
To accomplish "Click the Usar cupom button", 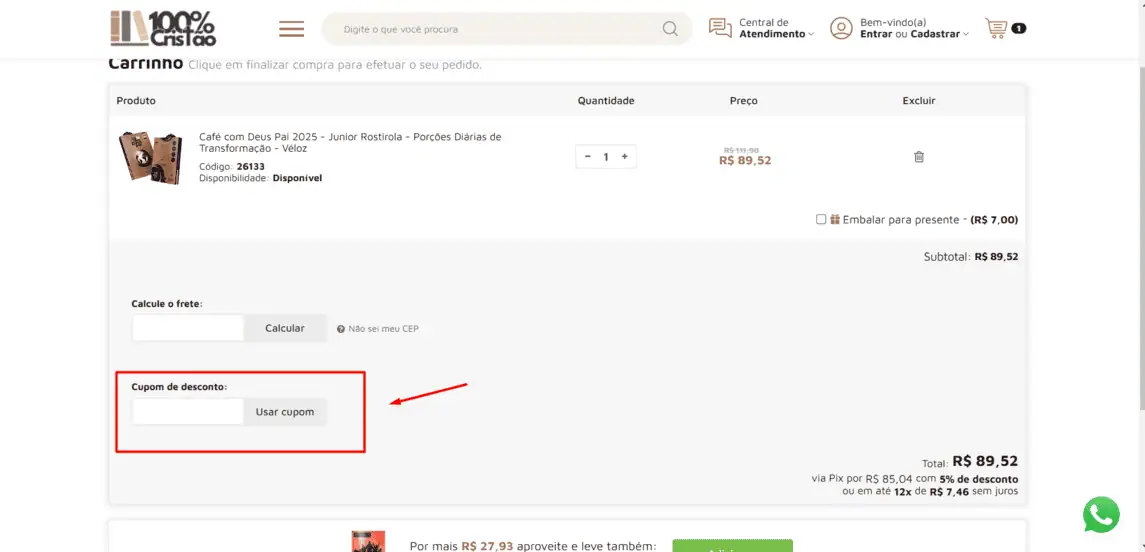I will (285, 412).
